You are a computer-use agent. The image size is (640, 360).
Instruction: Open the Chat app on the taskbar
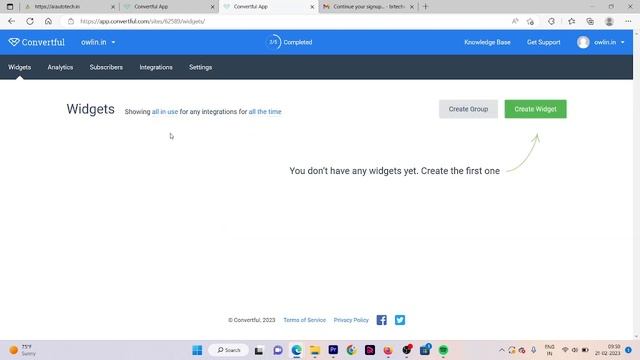278,350
